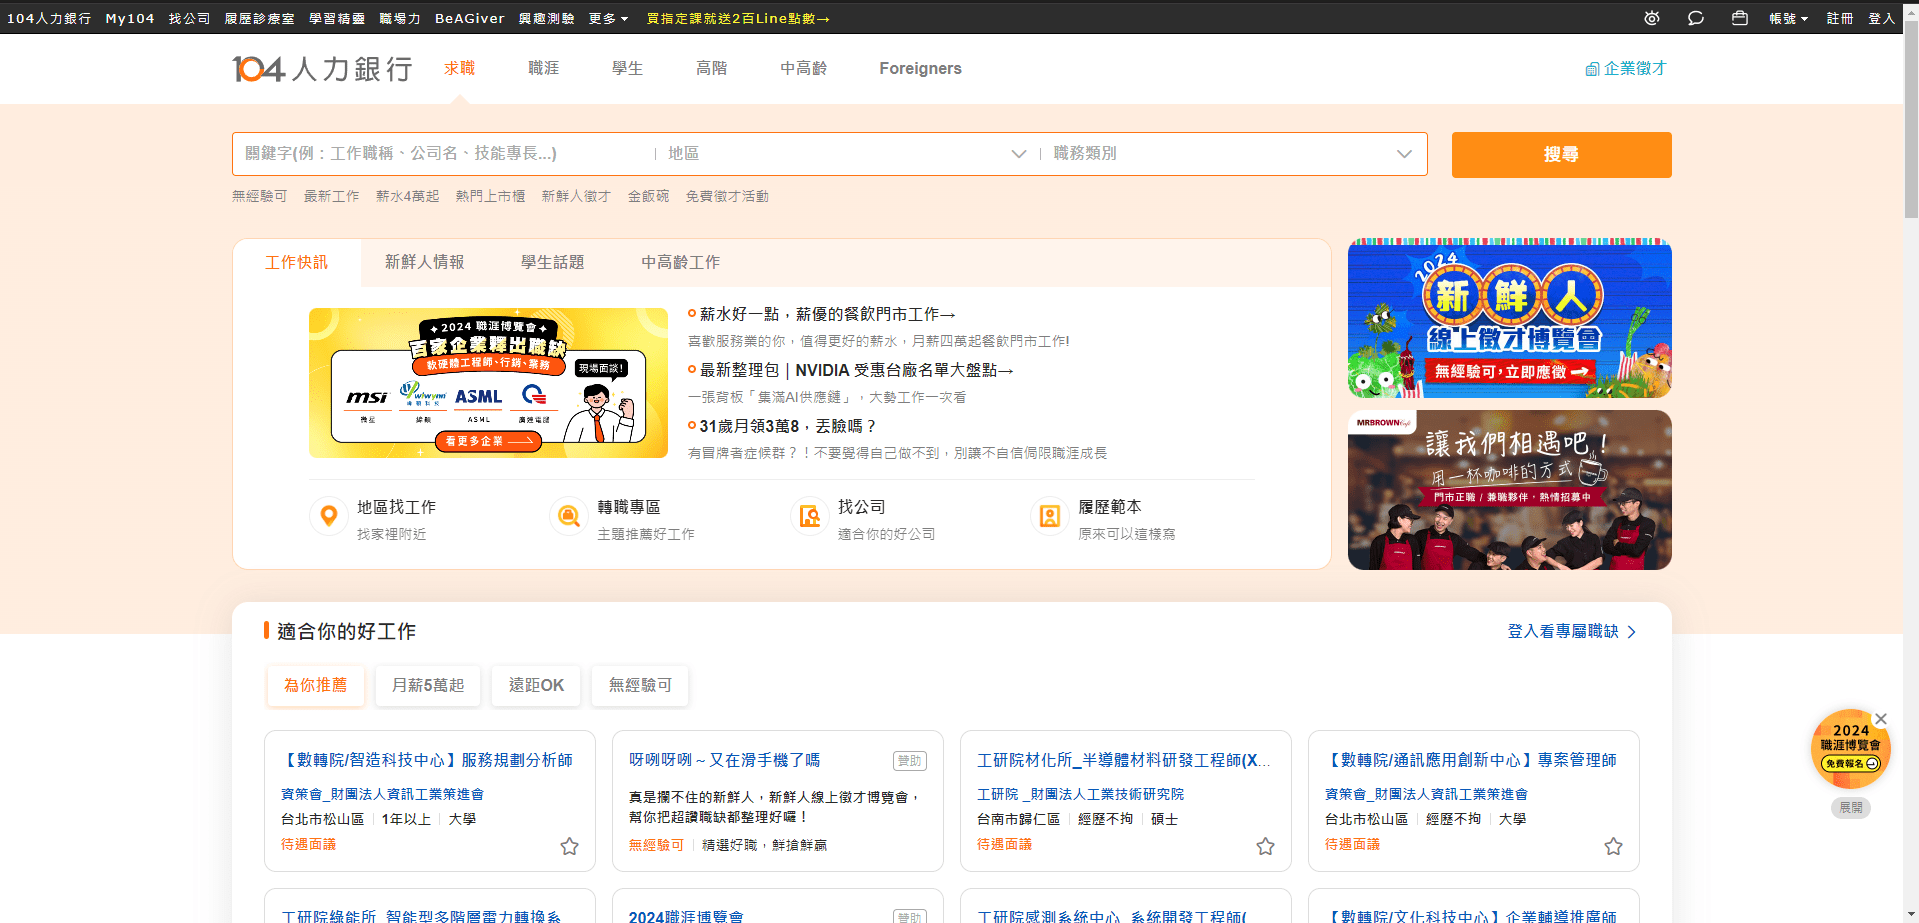Select the 學生 navigation tab
Image resolution: width=1919 pixels, height=923 pixels.
click(628, 68)
